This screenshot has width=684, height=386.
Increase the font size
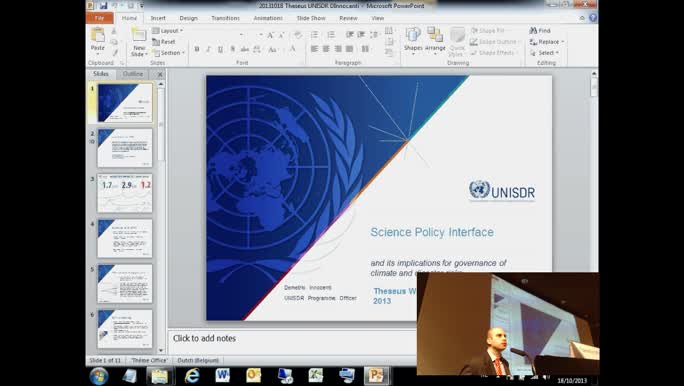coord(270,35)
